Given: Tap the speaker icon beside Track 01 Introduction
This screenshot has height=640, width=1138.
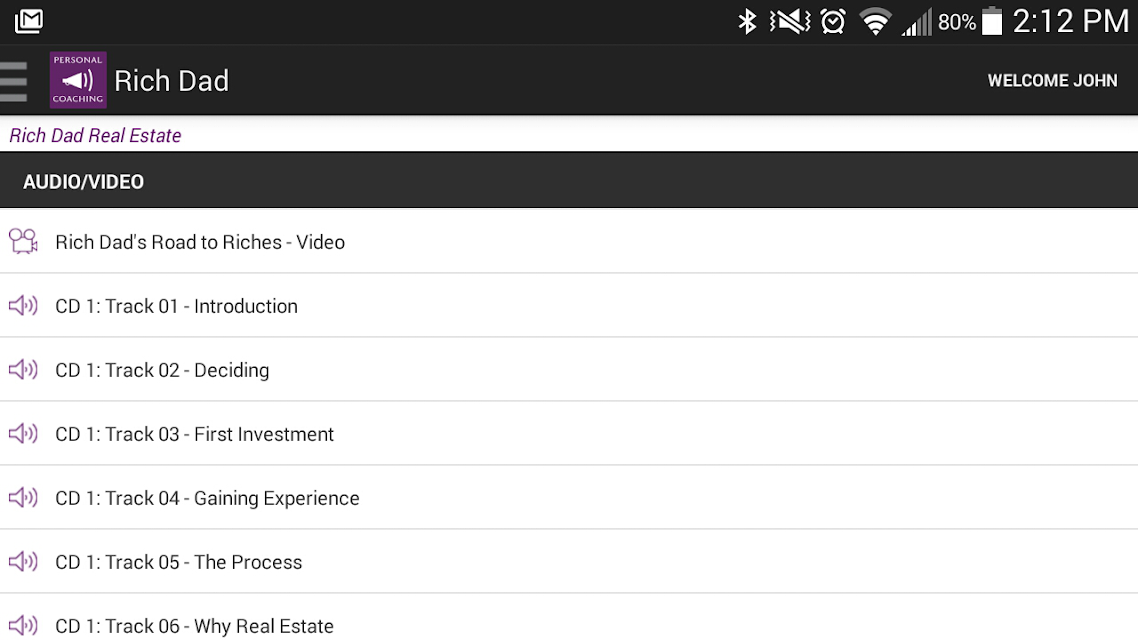Looking at the screenshot, I should [x=23, y=305].
